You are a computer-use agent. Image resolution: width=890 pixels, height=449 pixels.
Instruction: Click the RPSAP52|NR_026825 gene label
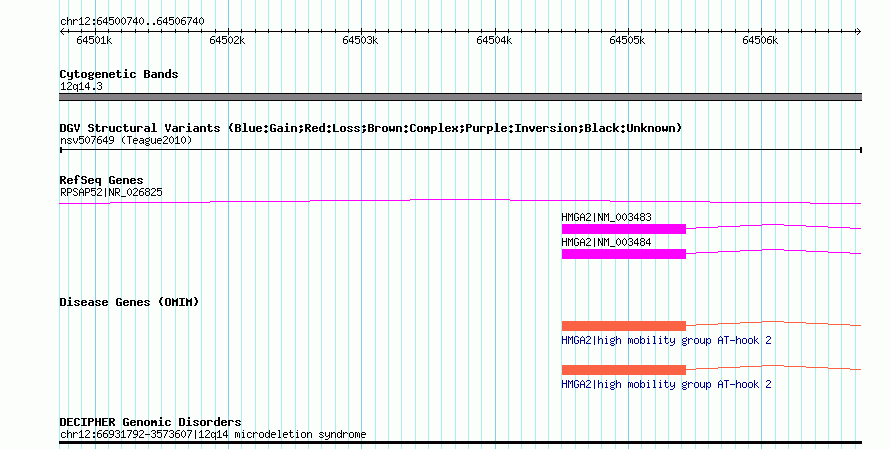tap(111, 192)
